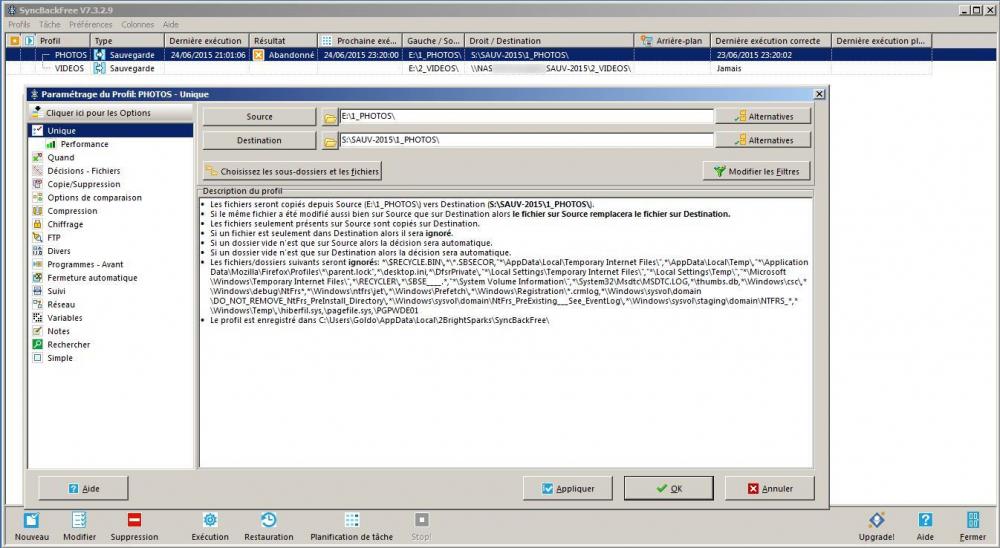
Task: Open the Profils menu
Action: point(19,24)
